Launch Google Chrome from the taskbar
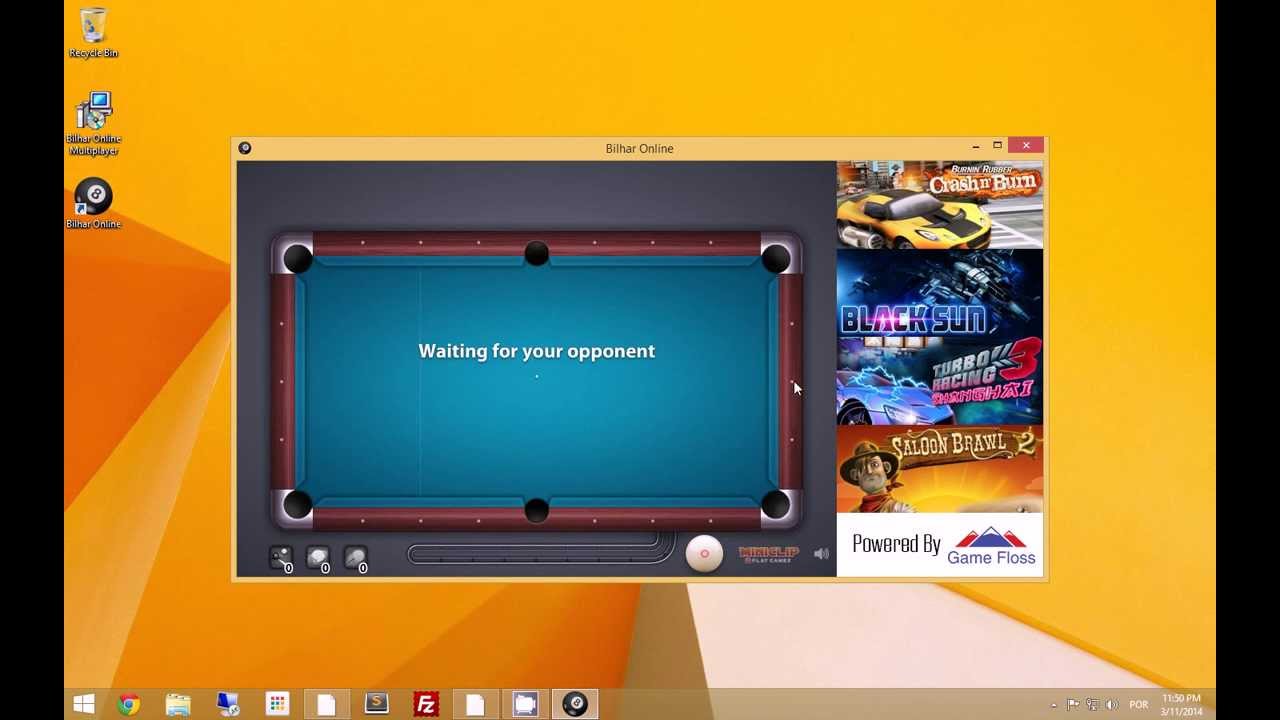1280x720 pixels. point(128,704)
